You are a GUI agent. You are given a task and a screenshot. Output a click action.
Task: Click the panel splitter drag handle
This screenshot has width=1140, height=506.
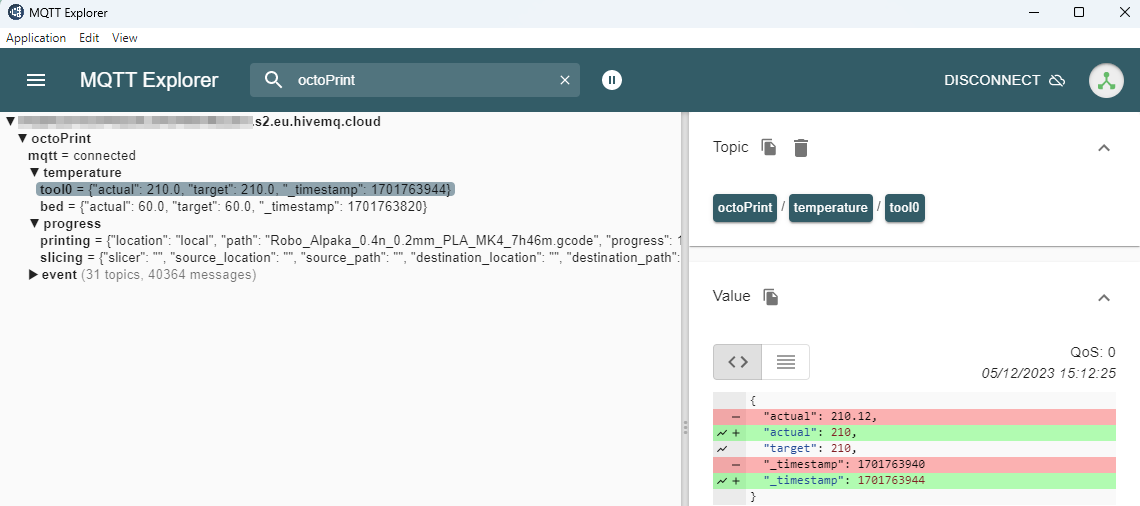(x=685, y=427)
